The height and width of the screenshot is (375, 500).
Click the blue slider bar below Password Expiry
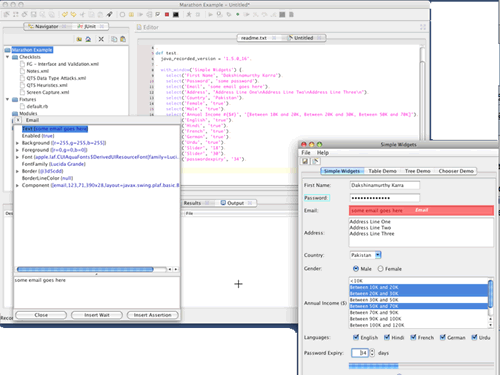(x=373, y=366)
